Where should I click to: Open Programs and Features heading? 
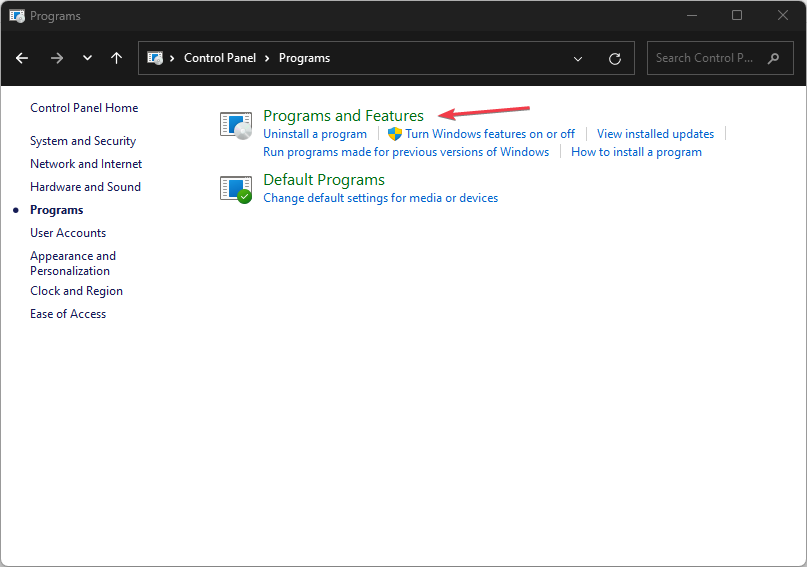point(343,116)
